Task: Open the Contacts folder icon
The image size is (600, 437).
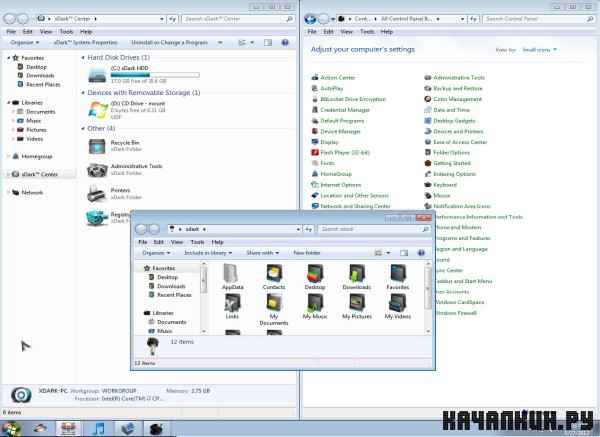Action: tap(274, 273)
